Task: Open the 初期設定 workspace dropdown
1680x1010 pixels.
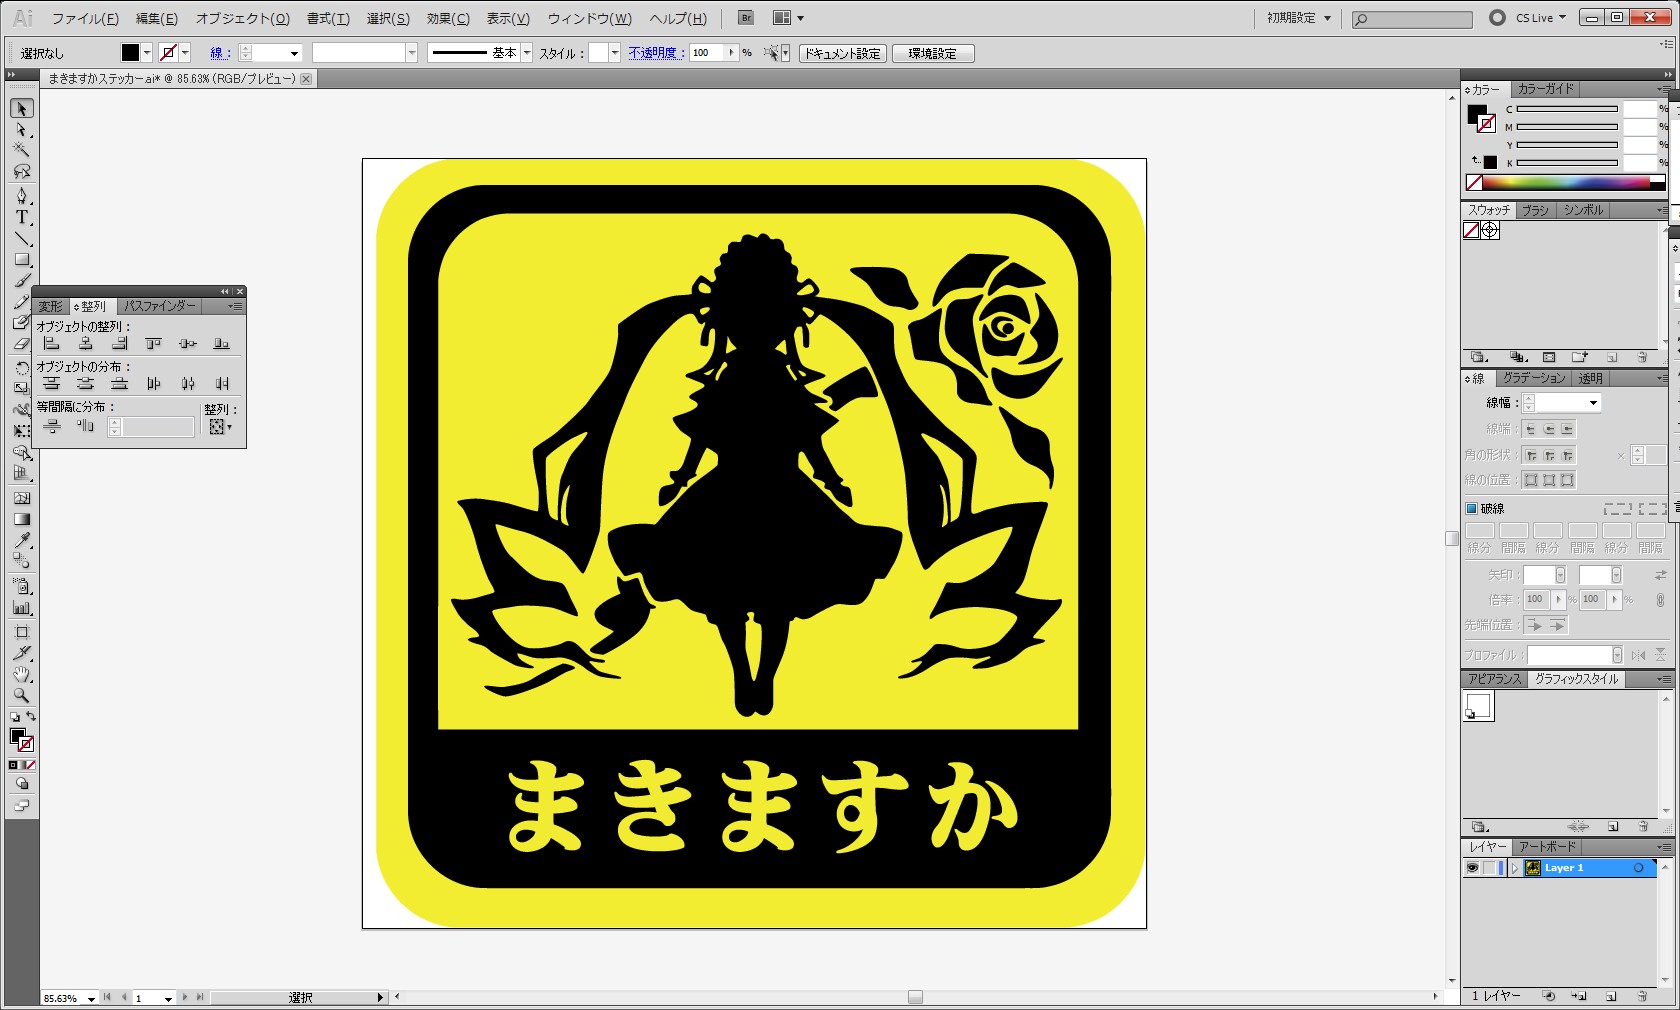Action: pyautogui.click(x=1299, y=18)
